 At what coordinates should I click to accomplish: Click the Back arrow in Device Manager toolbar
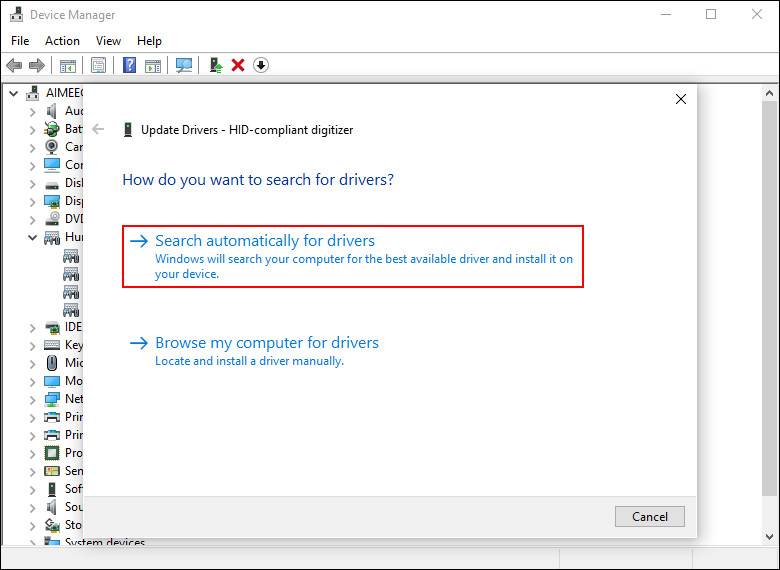[x=14, y=65]
